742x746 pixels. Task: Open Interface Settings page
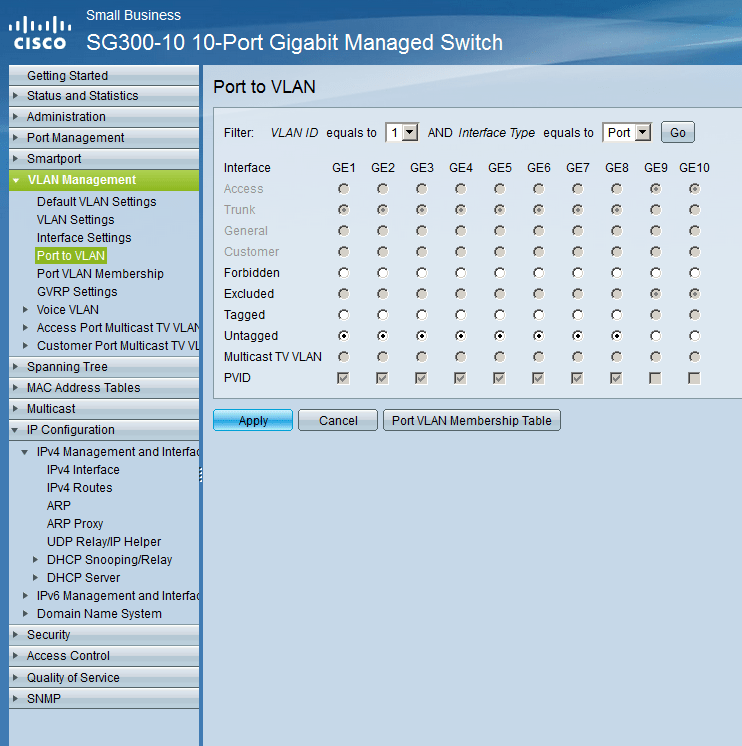[x=84, y=238]
